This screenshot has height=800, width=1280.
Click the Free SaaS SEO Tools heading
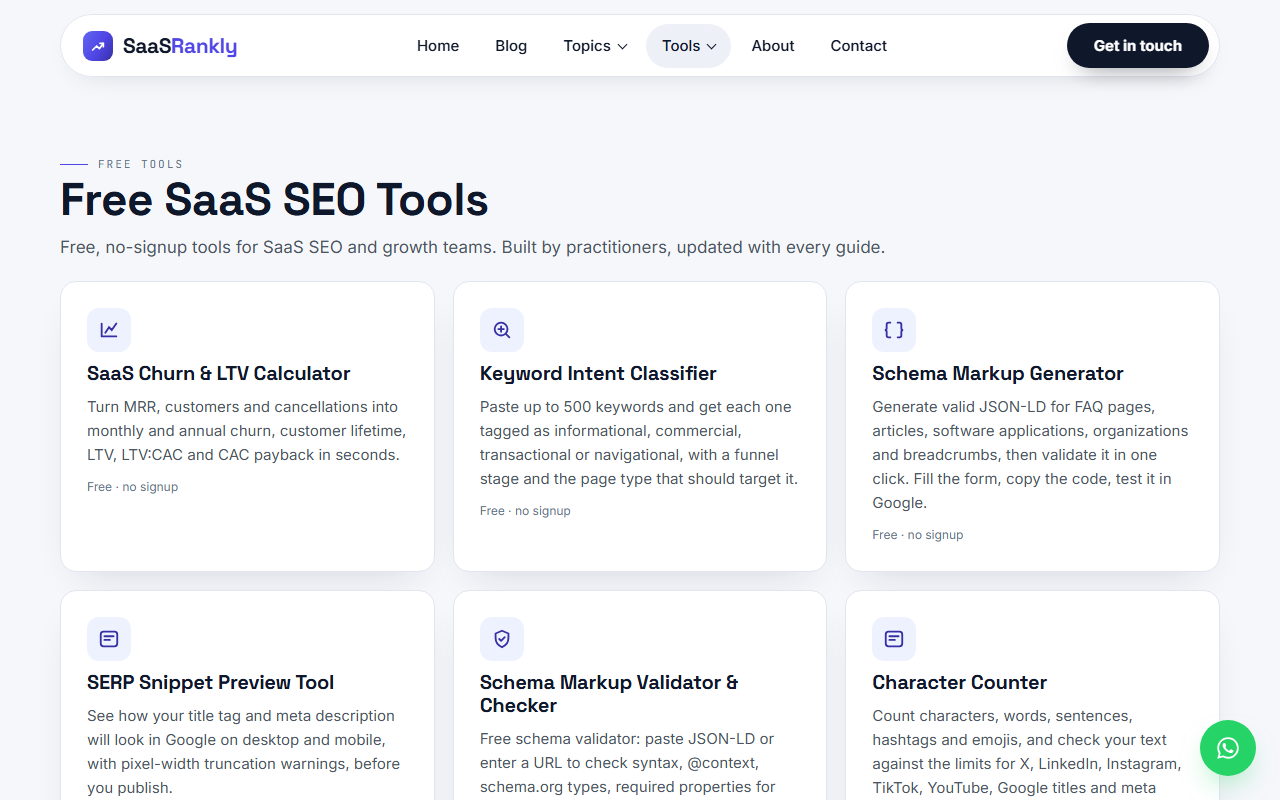click(274, 200)
